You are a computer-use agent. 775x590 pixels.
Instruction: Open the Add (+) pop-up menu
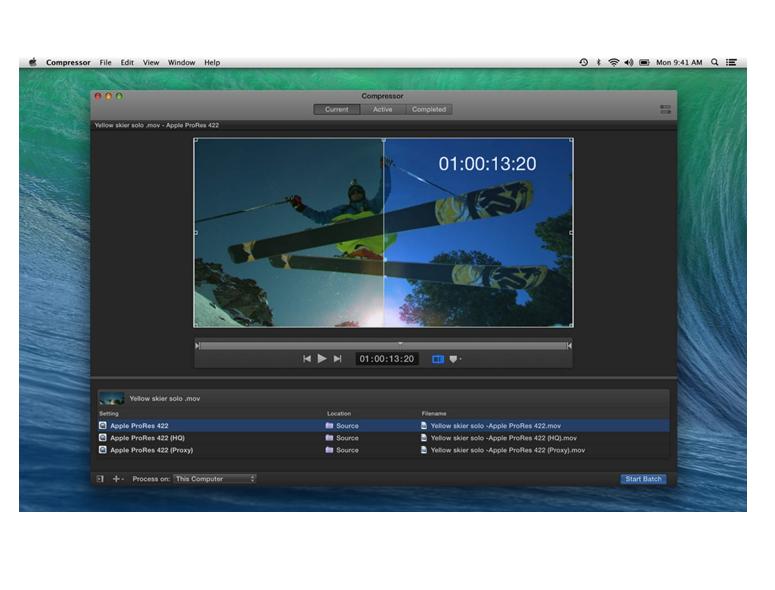tap(118, 479)
